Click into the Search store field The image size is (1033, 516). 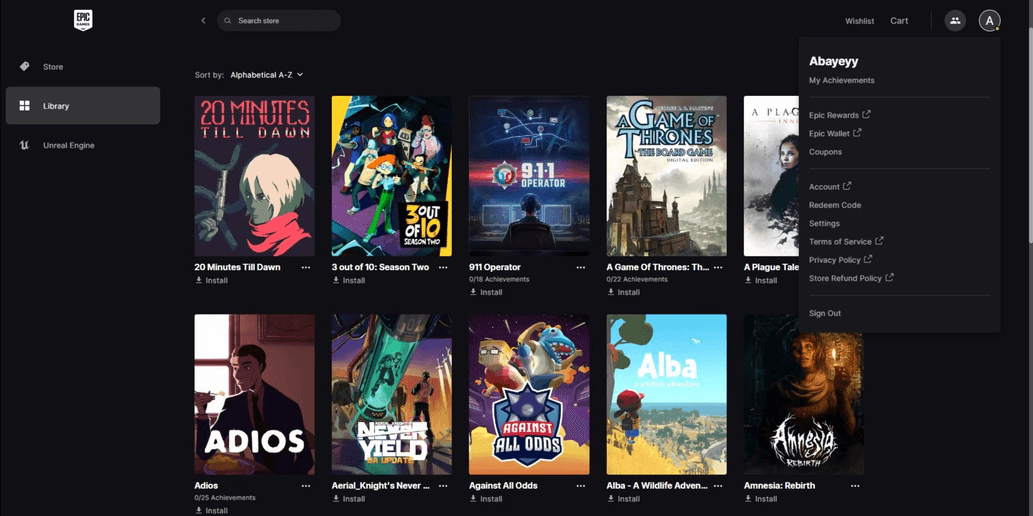(x=279, y=20)
